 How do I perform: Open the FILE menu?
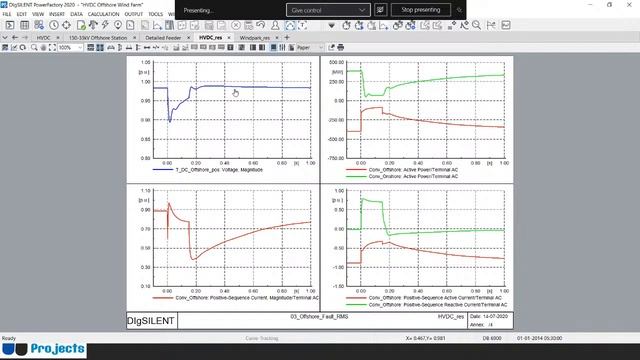point(7,14)
